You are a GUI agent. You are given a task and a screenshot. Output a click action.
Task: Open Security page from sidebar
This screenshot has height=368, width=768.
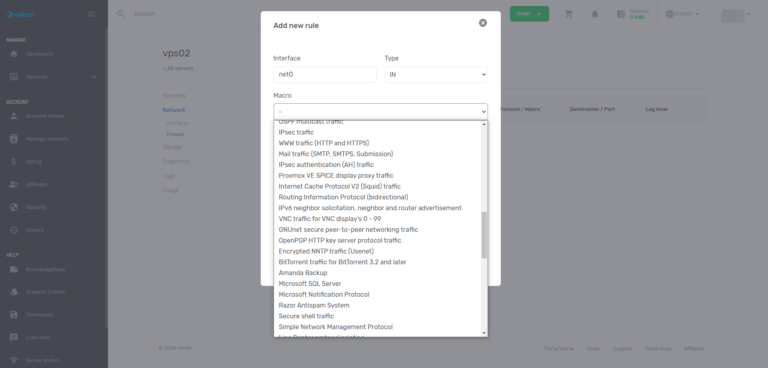(36, 207)
